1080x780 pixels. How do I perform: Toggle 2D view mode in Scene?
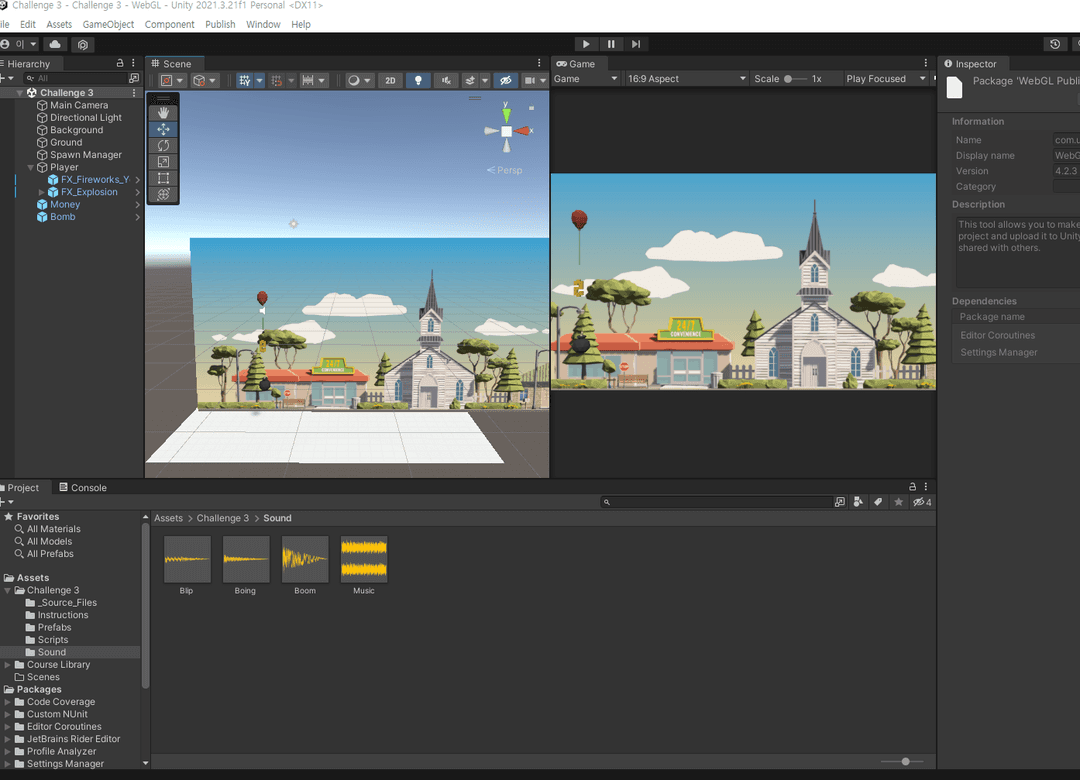[390, 80]
